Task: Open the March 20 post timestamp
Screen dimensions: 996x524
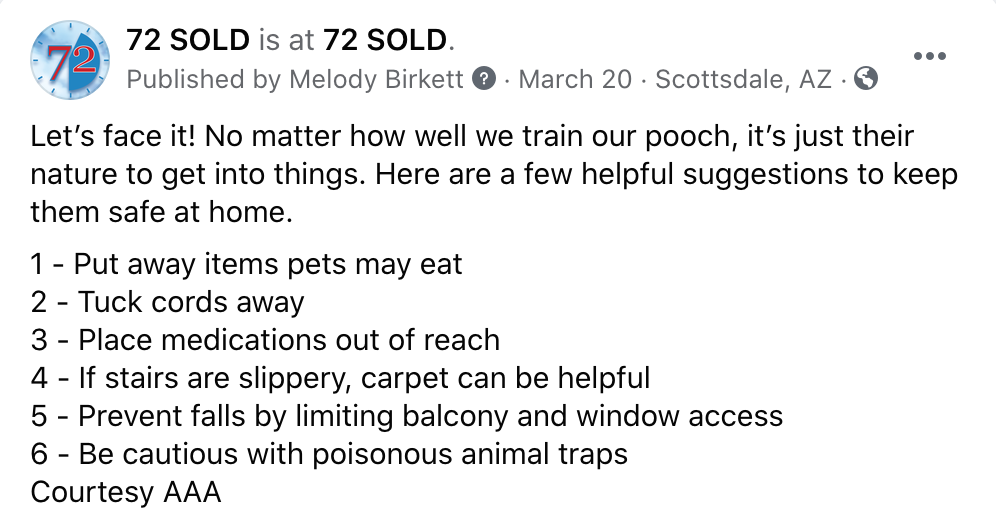Action: [x=575, y=79]
